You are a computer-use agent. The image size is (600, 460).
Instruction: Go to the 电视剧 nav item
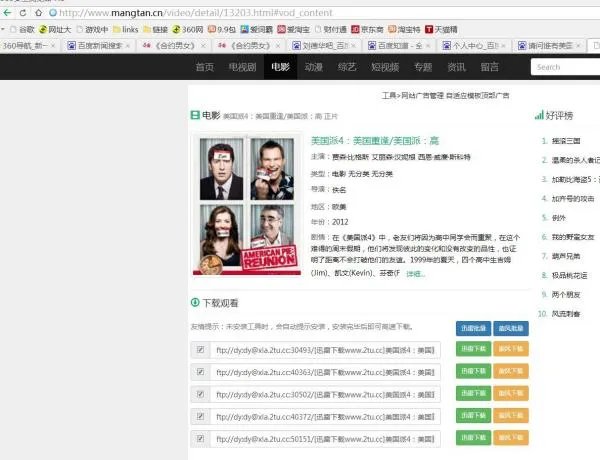click(x=242, y=67)
